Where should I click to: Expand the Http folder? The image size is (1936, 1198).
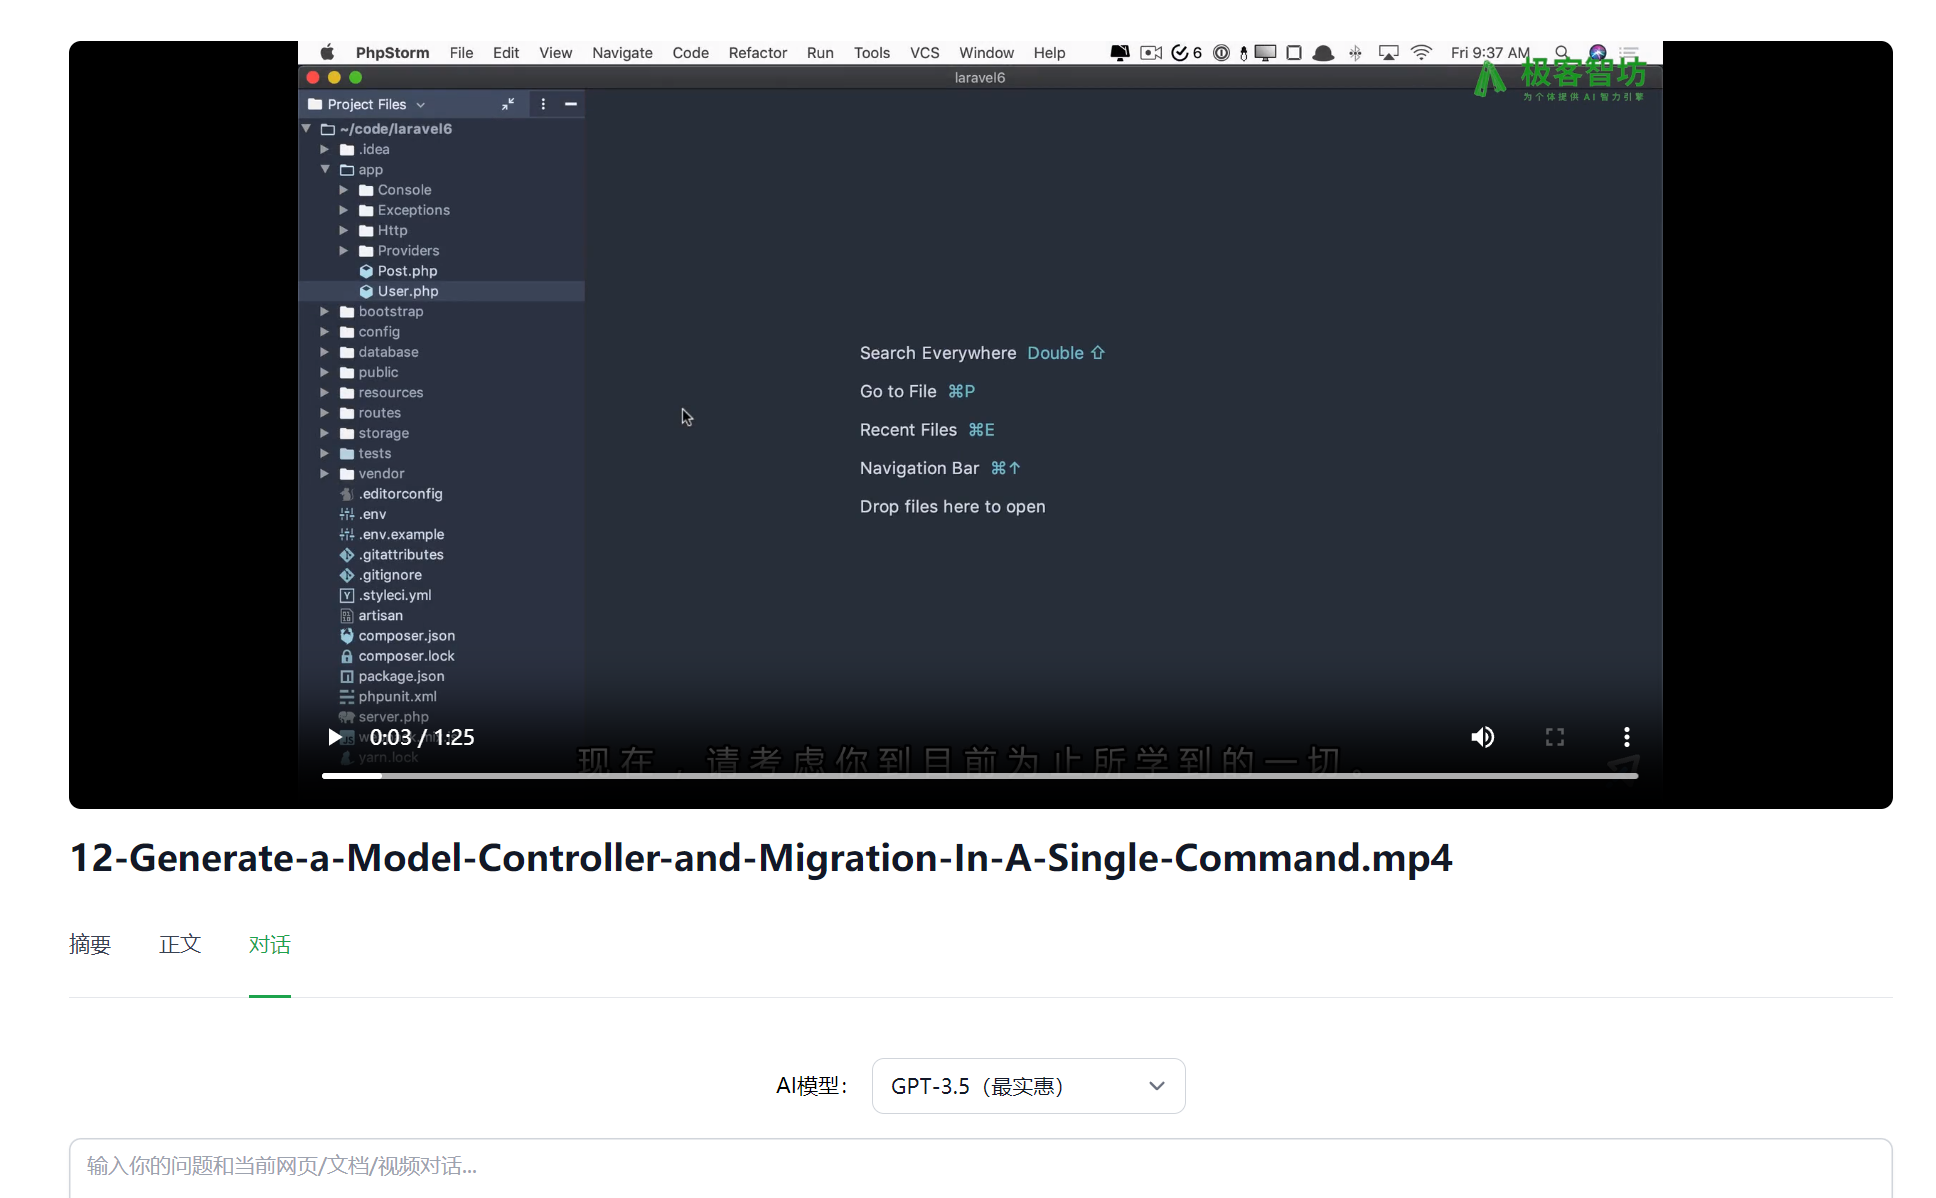344,230
